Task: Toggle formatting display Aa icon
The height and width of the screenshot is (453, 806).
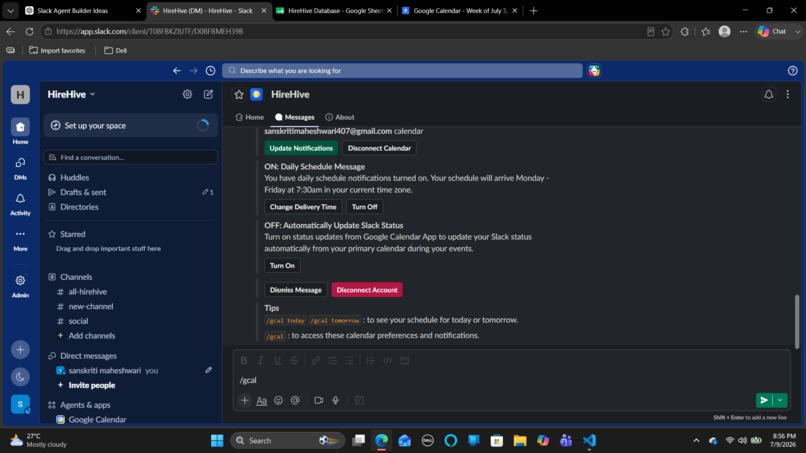Action: 262,400
